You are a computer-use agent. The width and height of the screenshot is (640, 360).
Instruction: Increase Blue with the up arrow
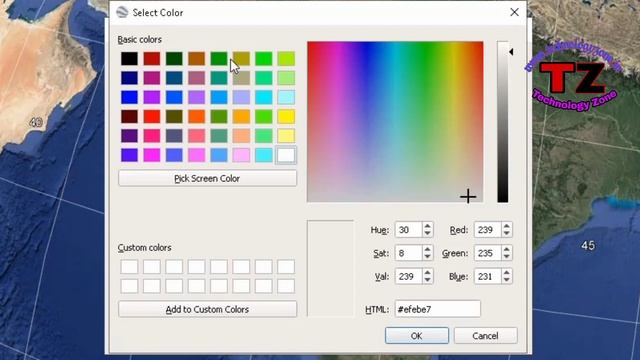click(x=507, y=273)
